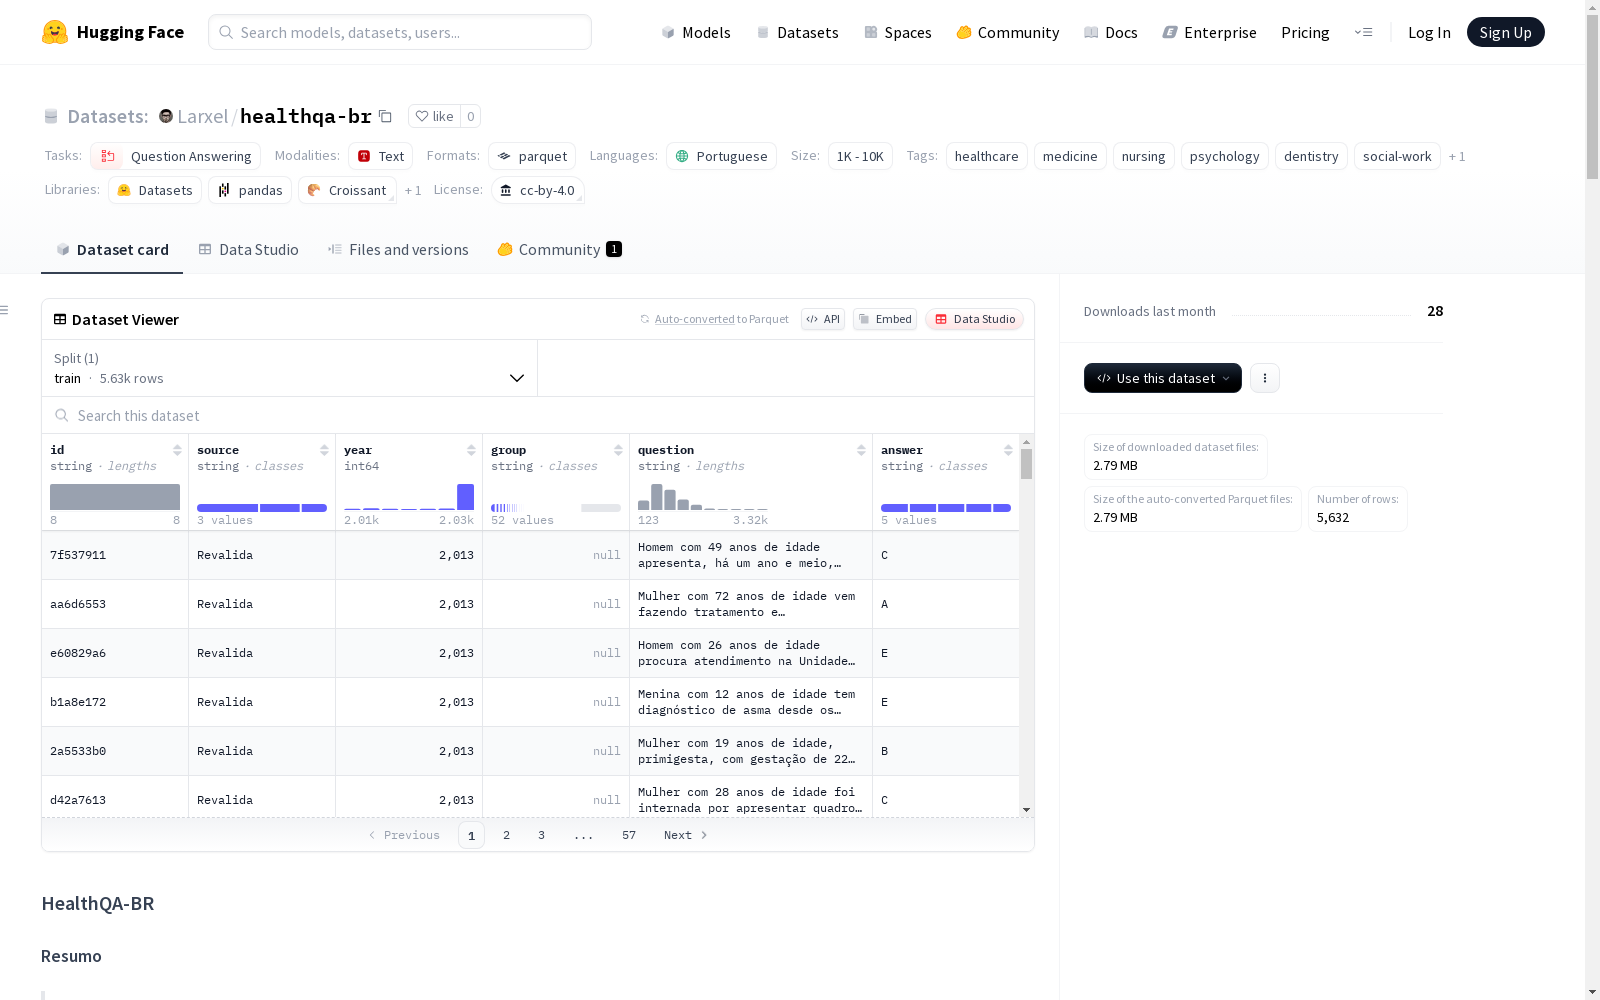Open the Enterprise navigation item
Screen dimensions: 1600x1000
1210,32
